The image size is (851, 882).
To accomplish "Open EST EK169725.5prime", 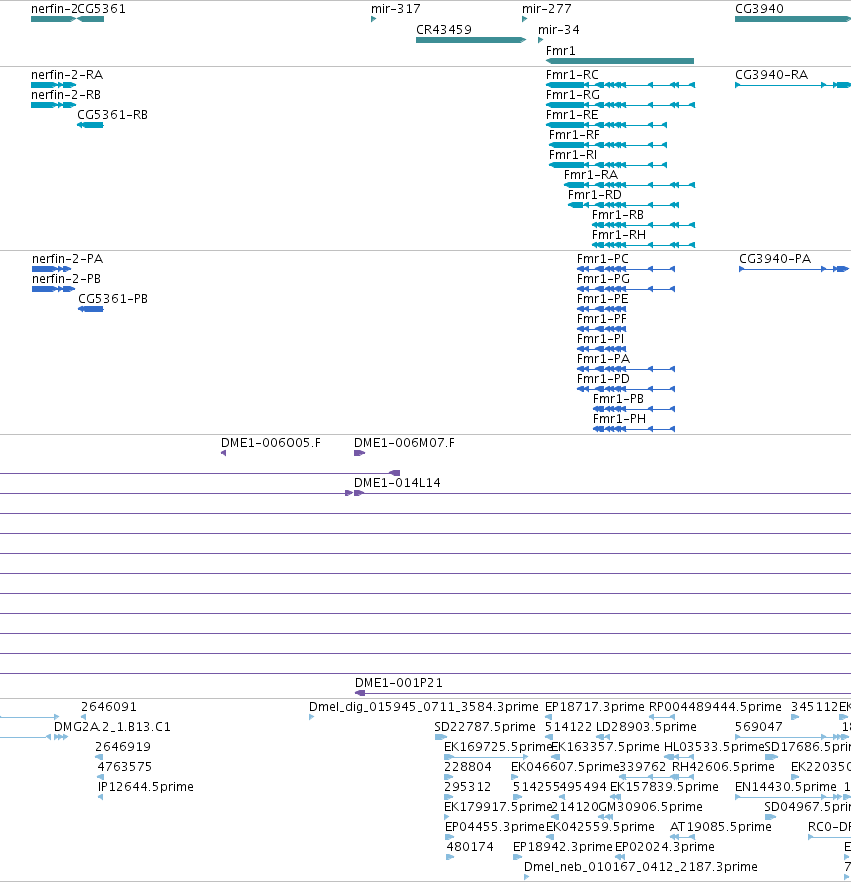I will tap(486, 757).
